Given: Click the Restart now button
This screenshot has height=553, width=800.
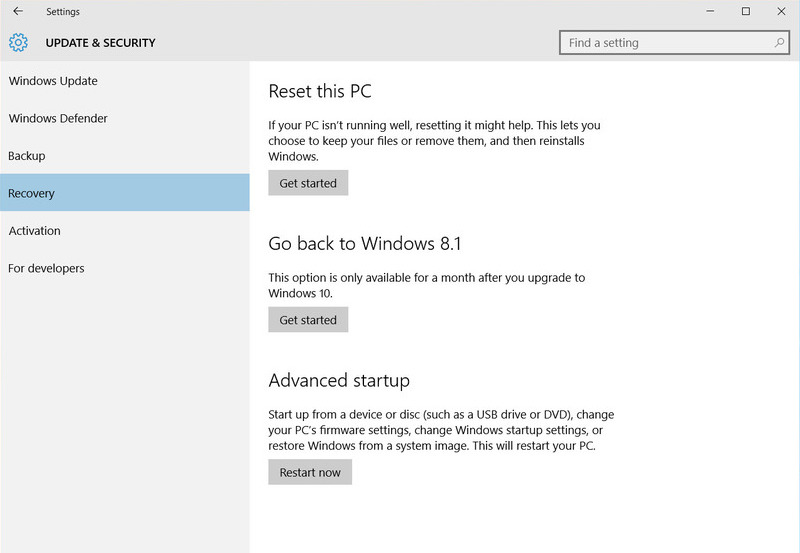Looking at the screenshot, I should 310,472.
